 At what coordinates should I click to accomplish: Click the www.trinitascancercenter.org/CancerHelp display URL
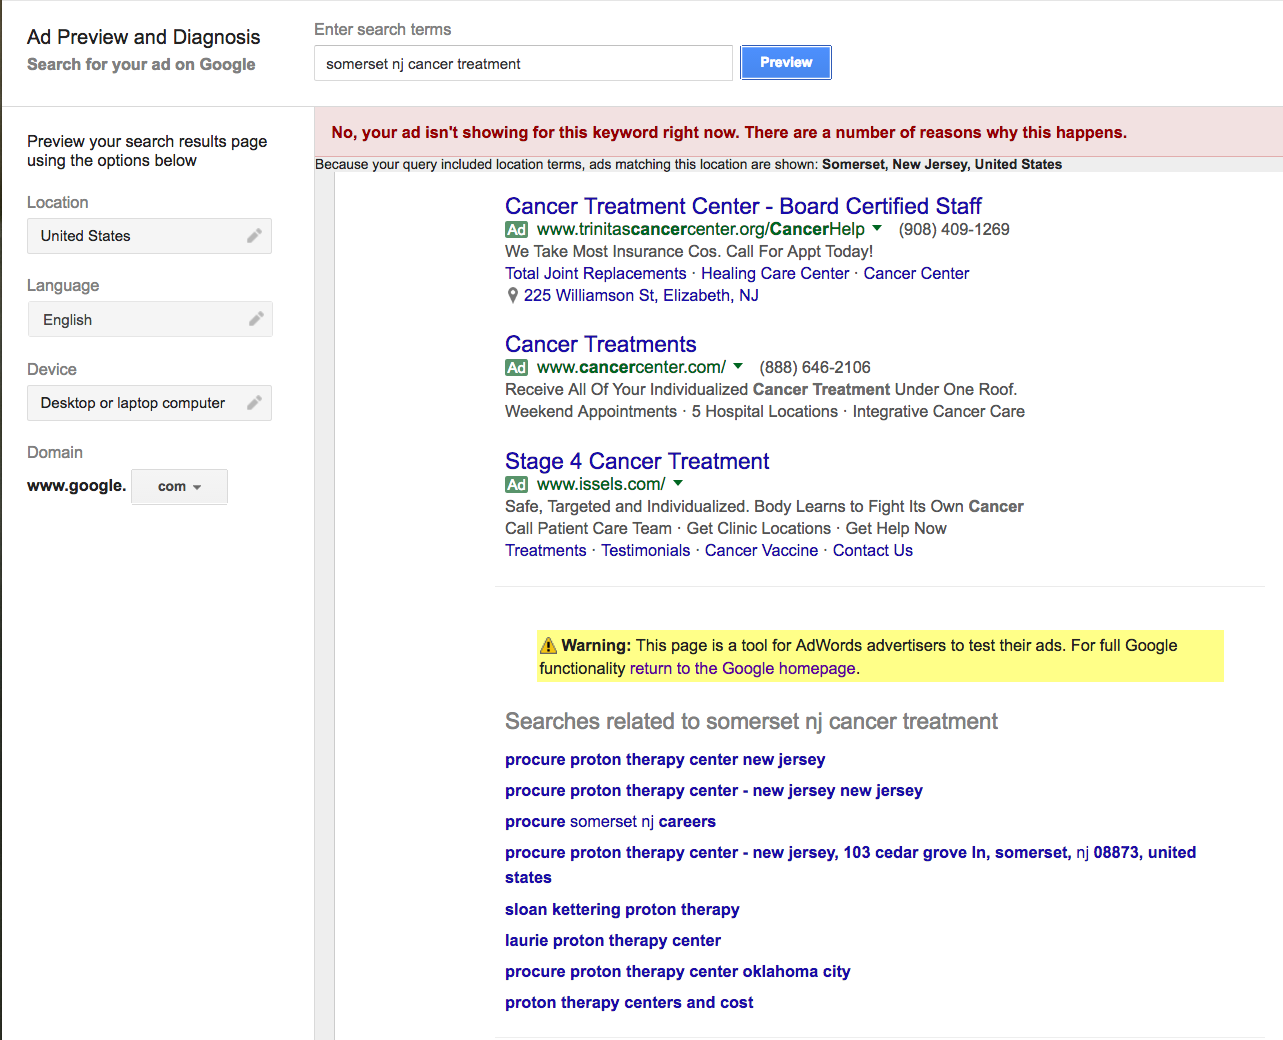[700, 229]
